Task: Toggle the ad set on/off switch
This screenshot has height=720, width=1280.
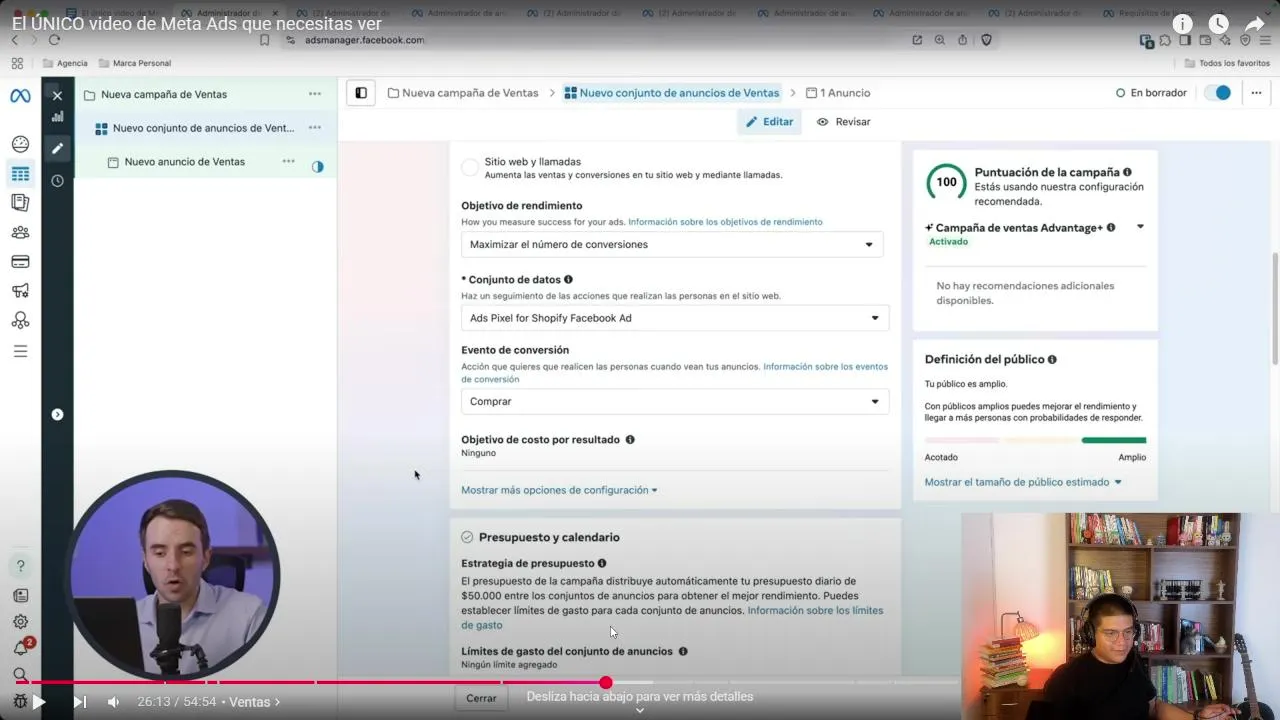Action: [x=1217, y=93]
